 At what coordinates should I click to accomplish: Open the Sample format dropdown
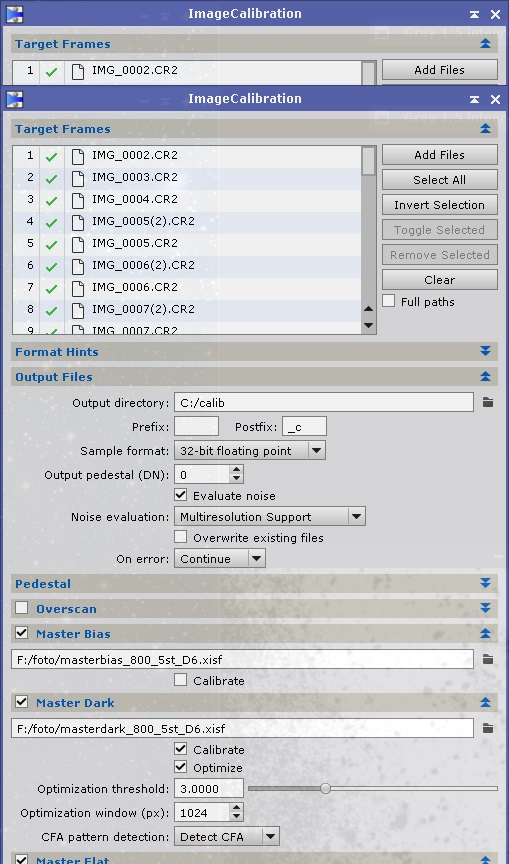click(x=250, y=450)
